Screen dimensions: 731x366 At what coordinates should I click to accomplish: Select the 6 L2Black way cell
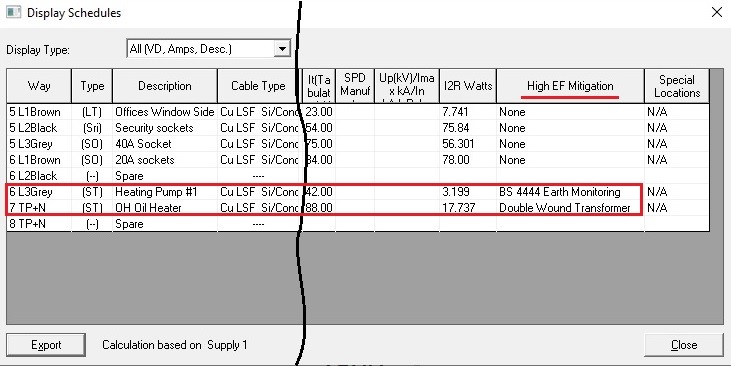pos(39,176)
